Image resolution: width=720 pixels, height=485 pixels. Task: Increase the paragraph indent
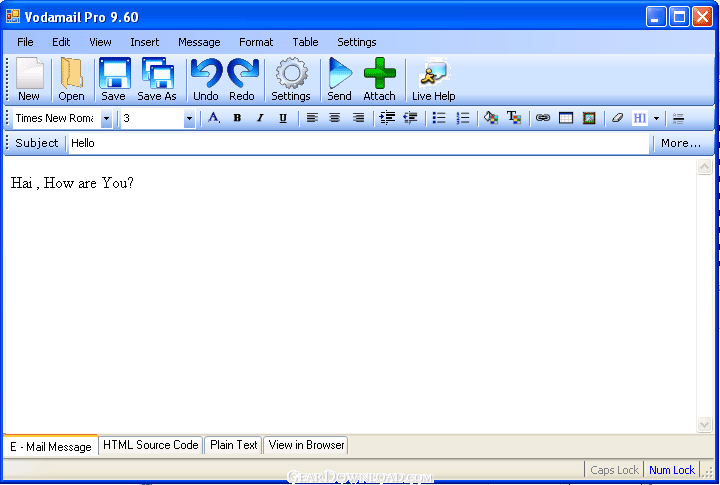[387, 118]
